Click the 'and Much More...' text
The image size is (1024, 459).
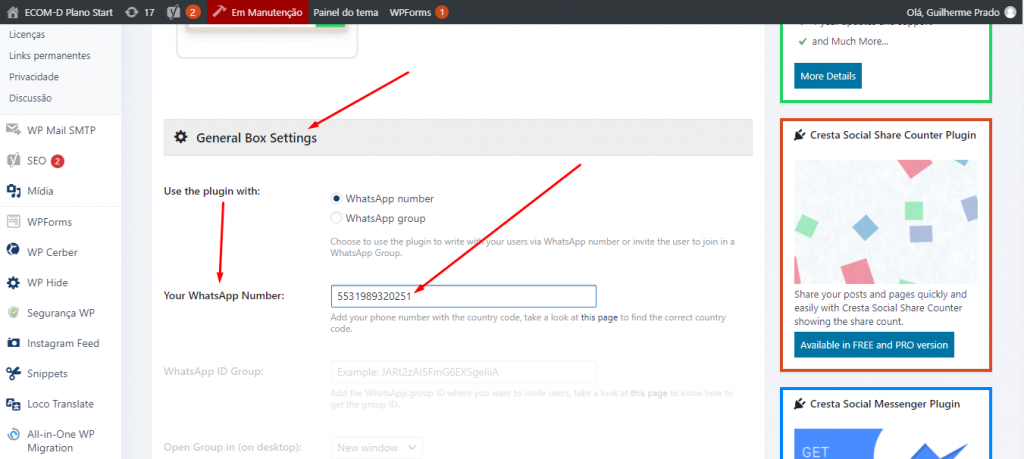(x=850, y=41)
